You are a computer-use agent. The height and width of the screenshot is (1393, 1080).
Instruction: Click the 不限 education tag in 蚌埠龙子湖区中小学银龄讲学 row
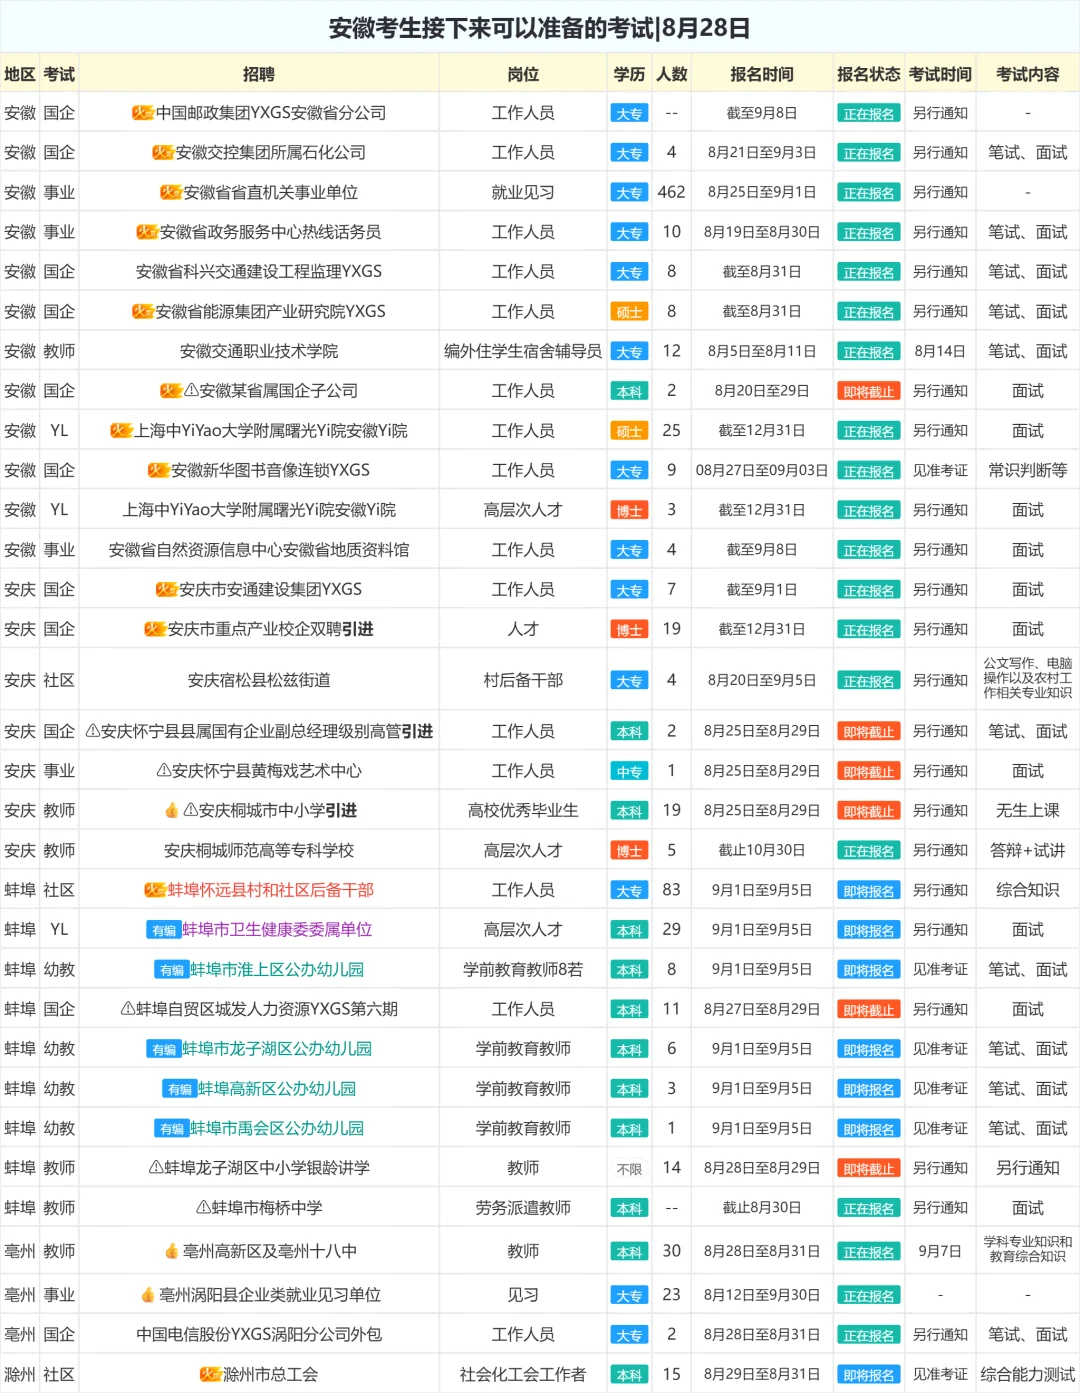629,1169
